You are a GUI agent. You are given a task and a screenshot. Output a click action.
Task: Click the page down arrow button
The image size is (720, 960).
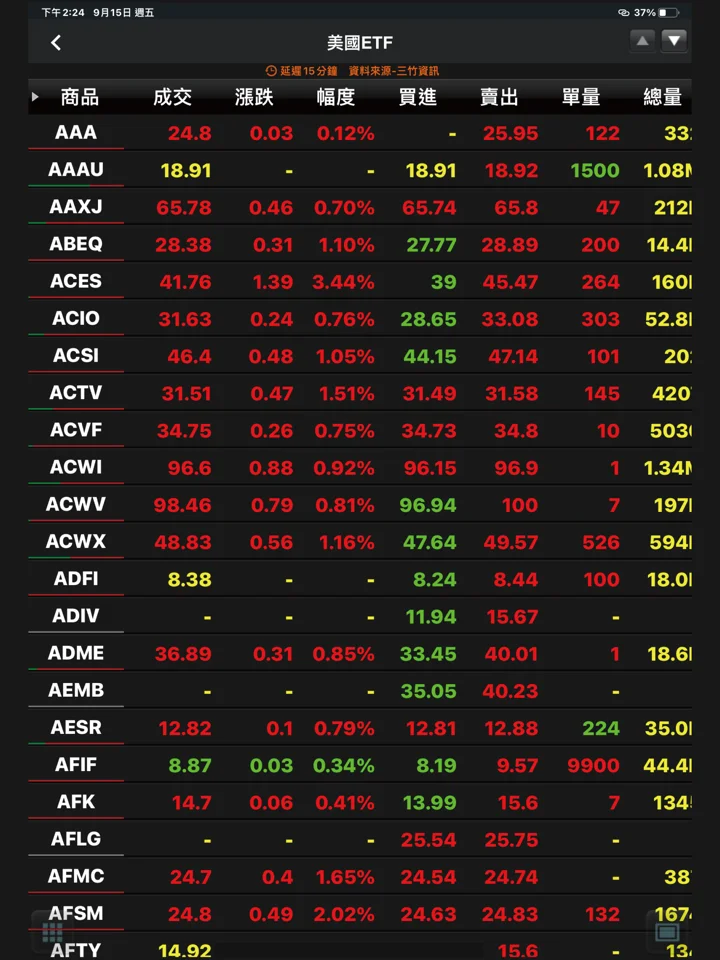pyautogui.click(x=674, y=42)
